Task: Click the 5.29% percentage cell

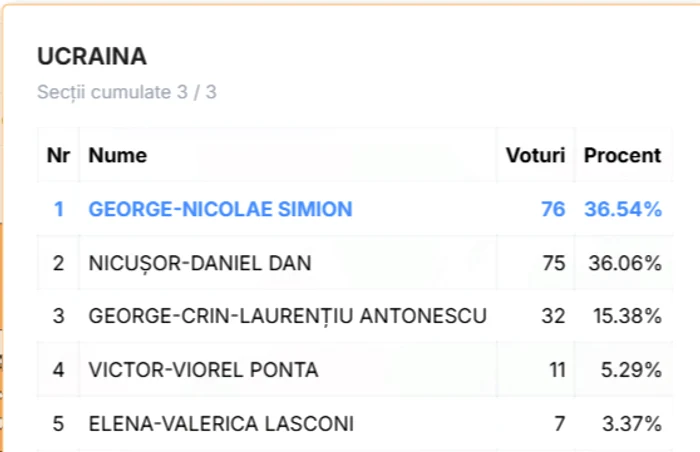Action: coord(631,370)
